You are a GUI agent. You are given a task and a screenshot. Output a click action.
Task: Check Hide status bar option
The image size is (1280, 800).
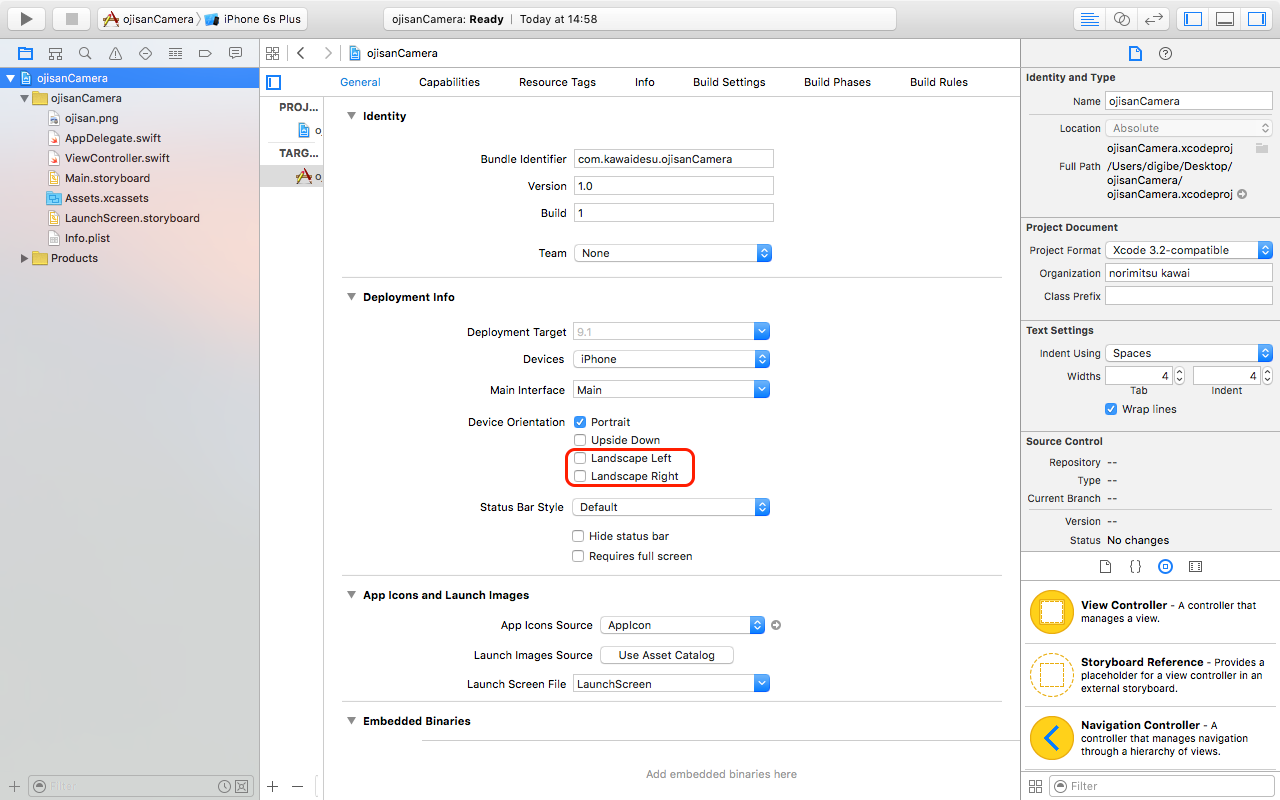point(578,536)
